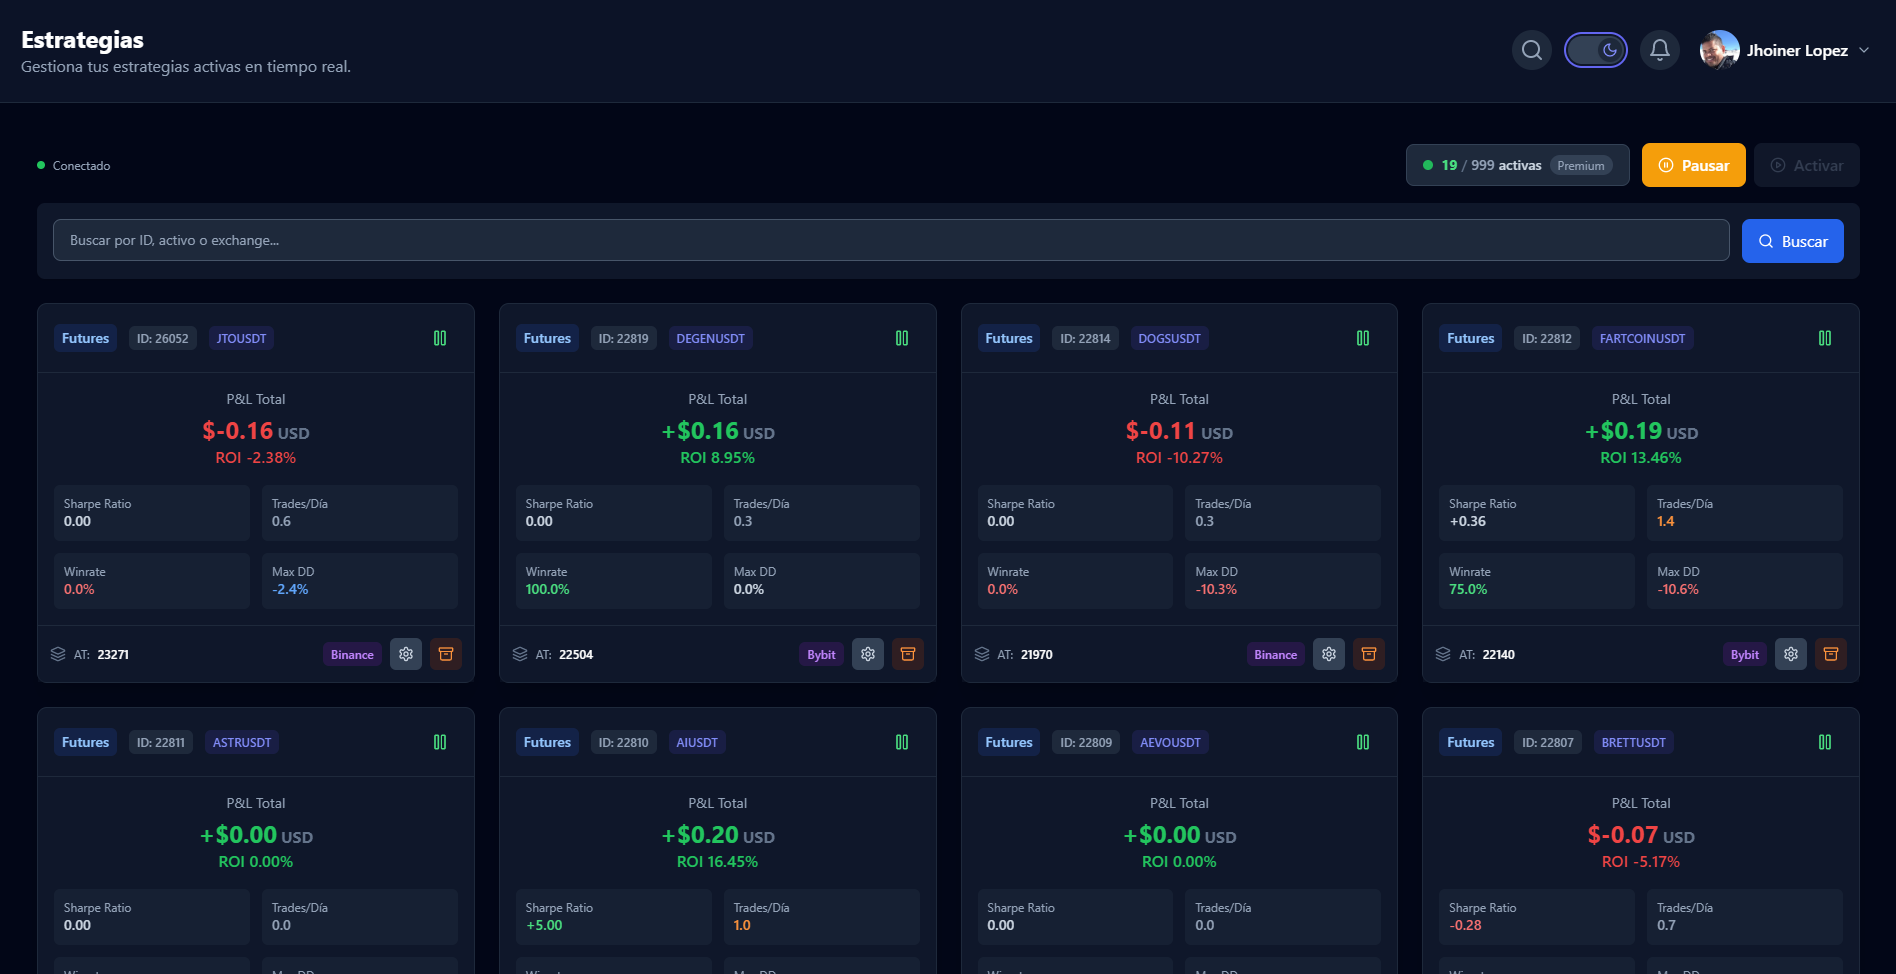This screenshot has width=1896, height=974.
Task: Select the BRETTUSDT symbol tag
Action: (x=1633, y=743)
